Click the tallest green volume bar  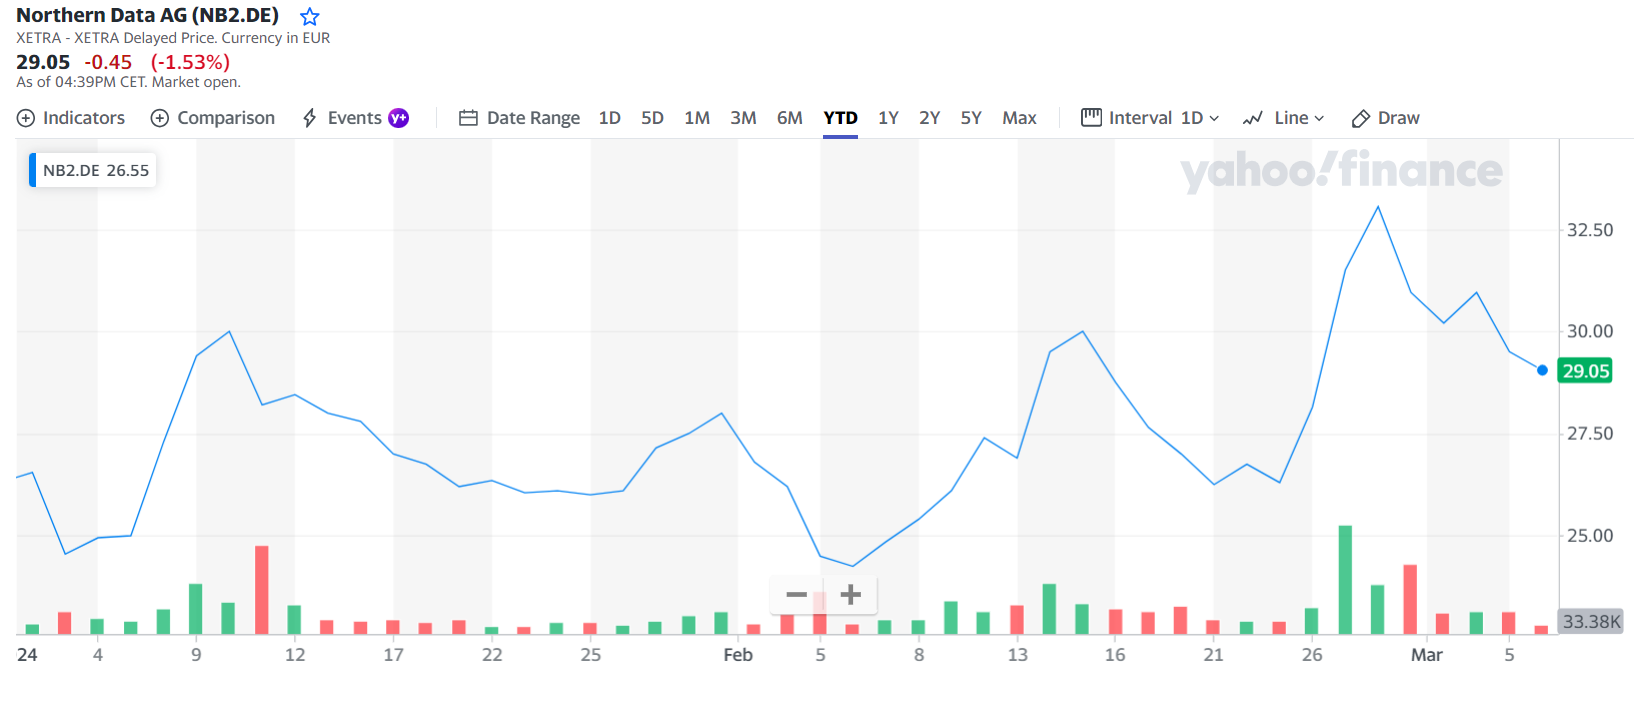[x=1345, y=580]
